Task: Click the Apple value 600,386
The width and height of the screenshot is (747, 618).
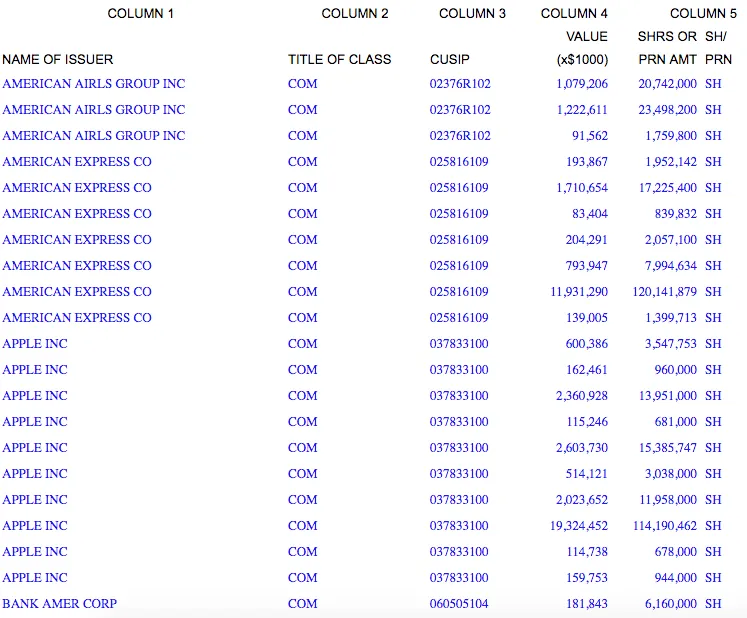Action: [x=586, y=344]
